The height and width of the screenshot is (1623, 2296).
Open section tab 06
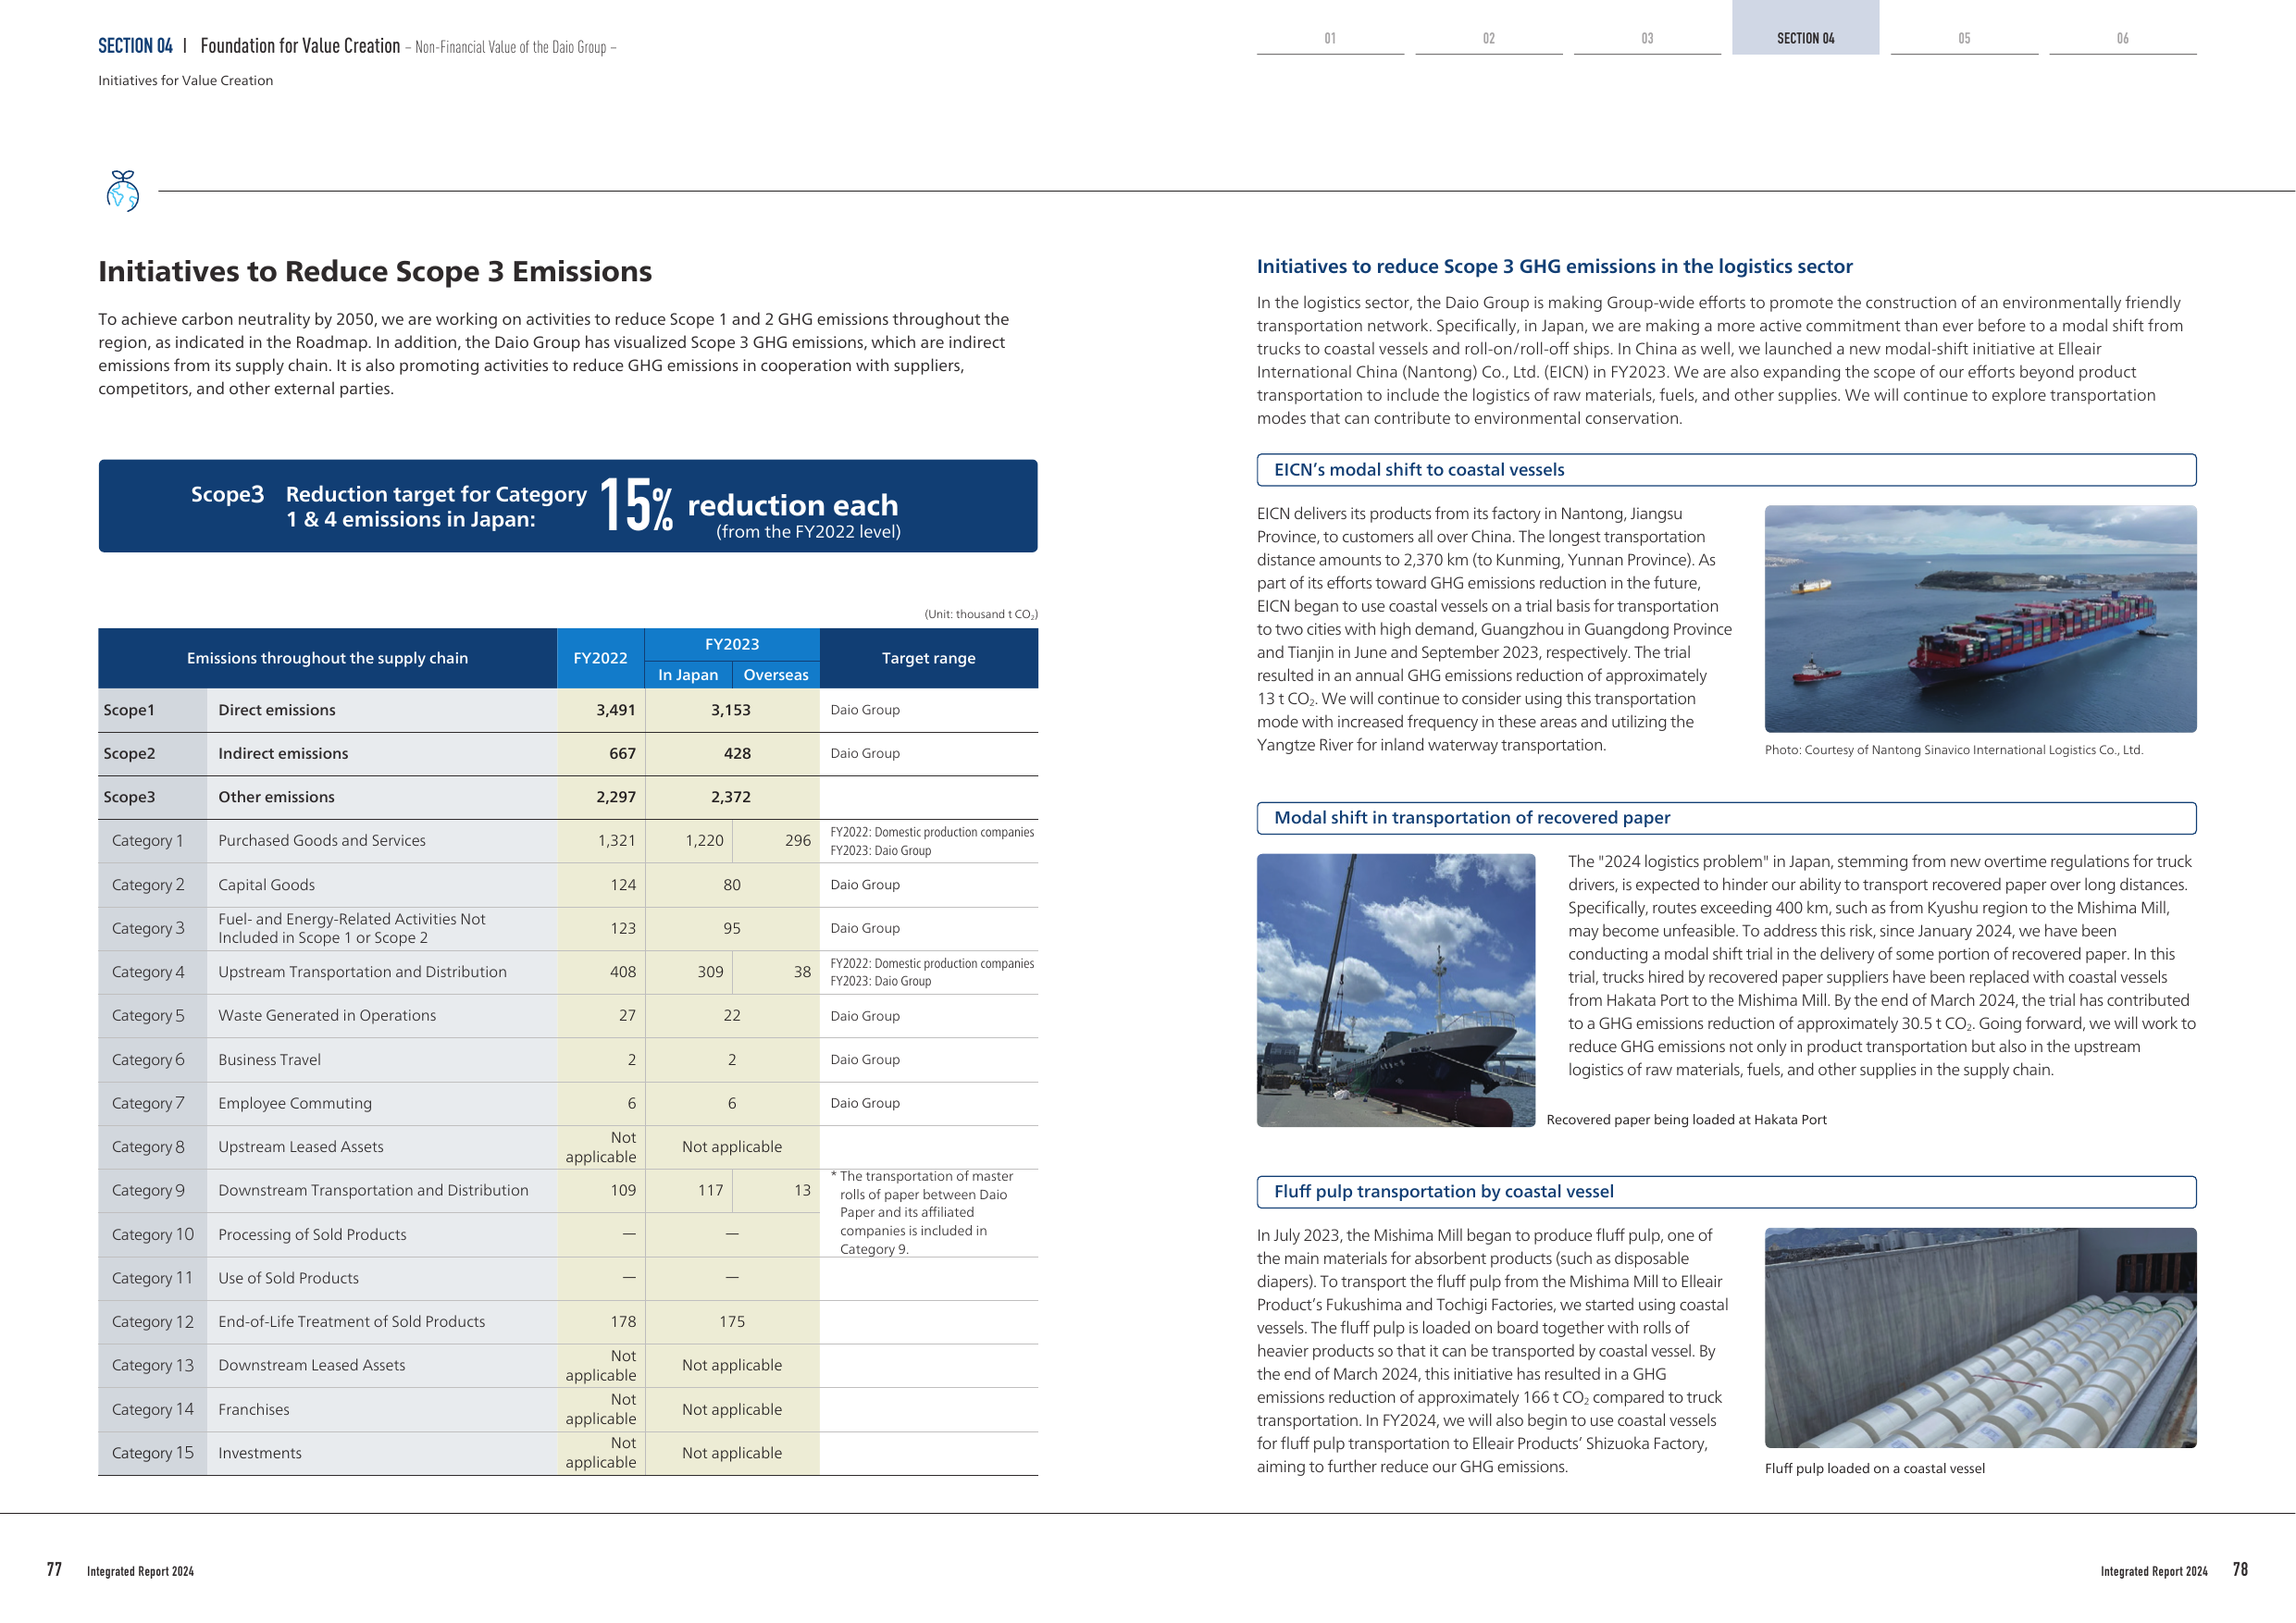[x=2123, y=38]
